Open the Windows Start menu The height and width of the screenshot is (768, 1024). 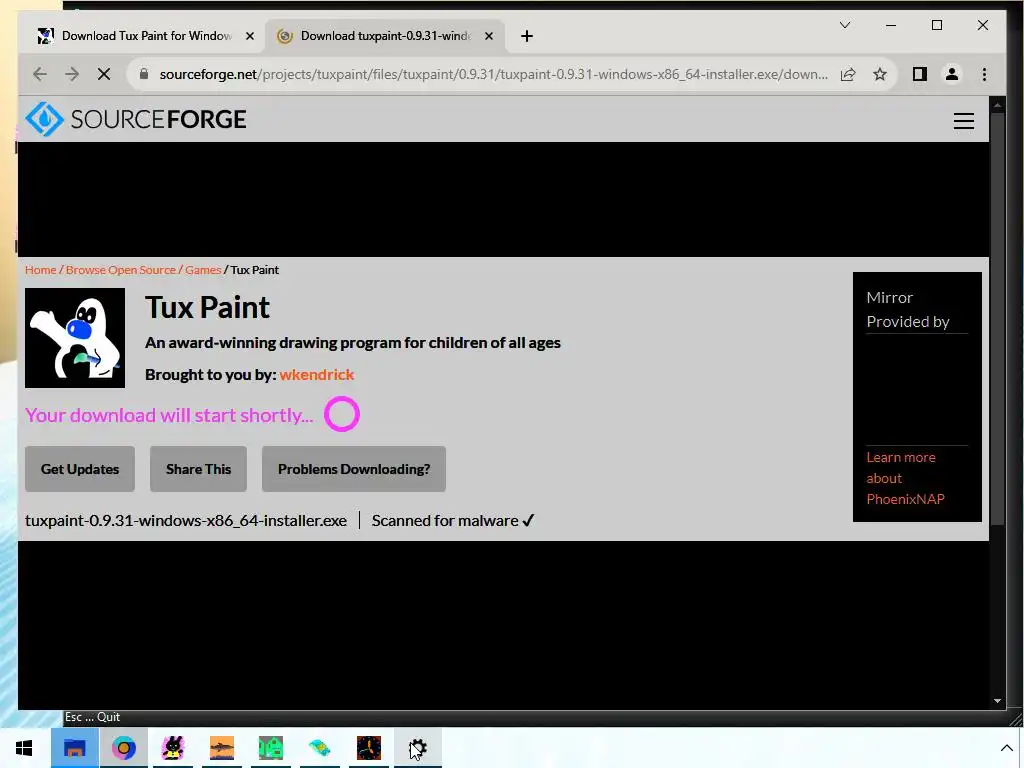click(x=25, y=748)
